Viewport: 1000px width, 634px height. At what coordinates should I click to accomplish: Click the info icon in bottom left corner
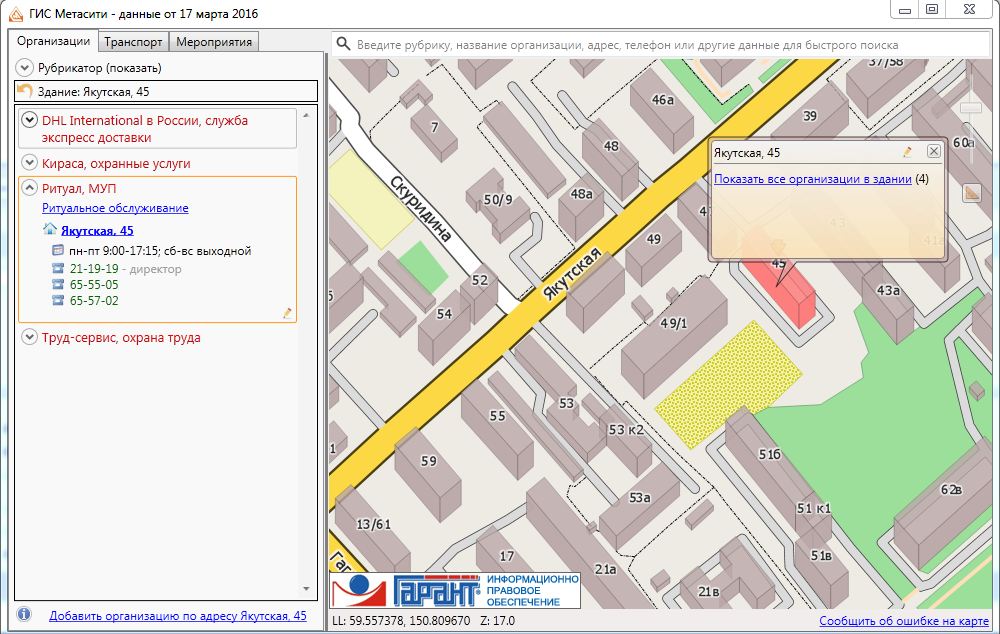pyautogui.click(x=24, y=615)
